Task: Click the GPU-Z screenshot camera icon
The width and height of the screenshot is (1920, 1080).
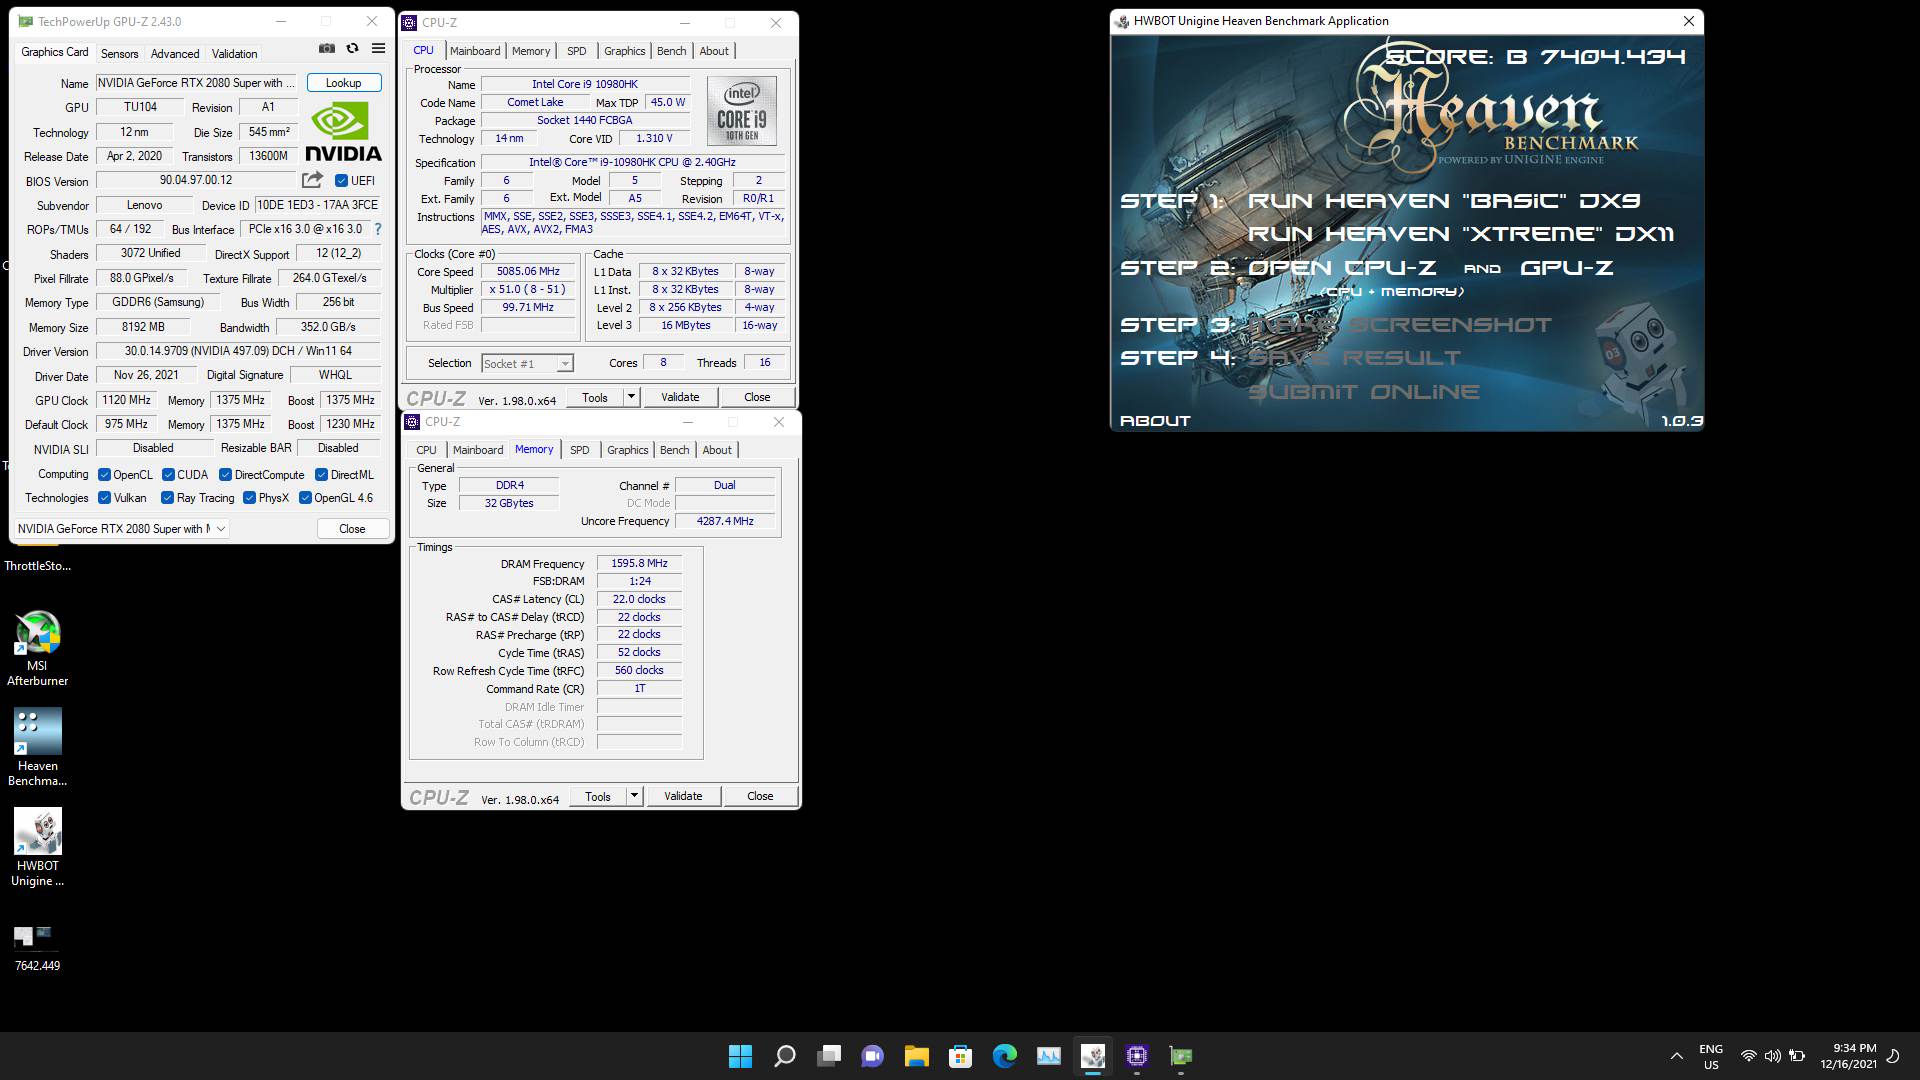Action: point(327,49)
